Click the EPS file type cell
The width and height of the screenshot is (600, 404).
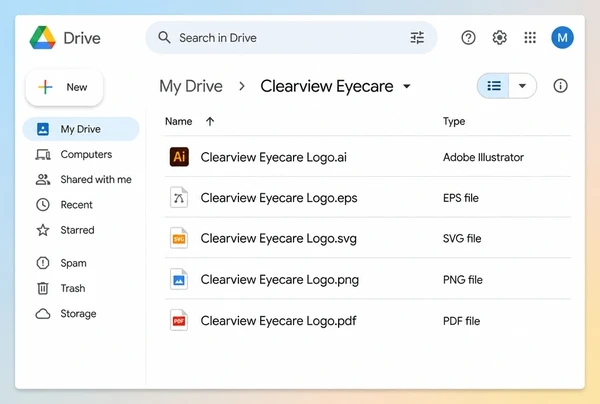461,198
